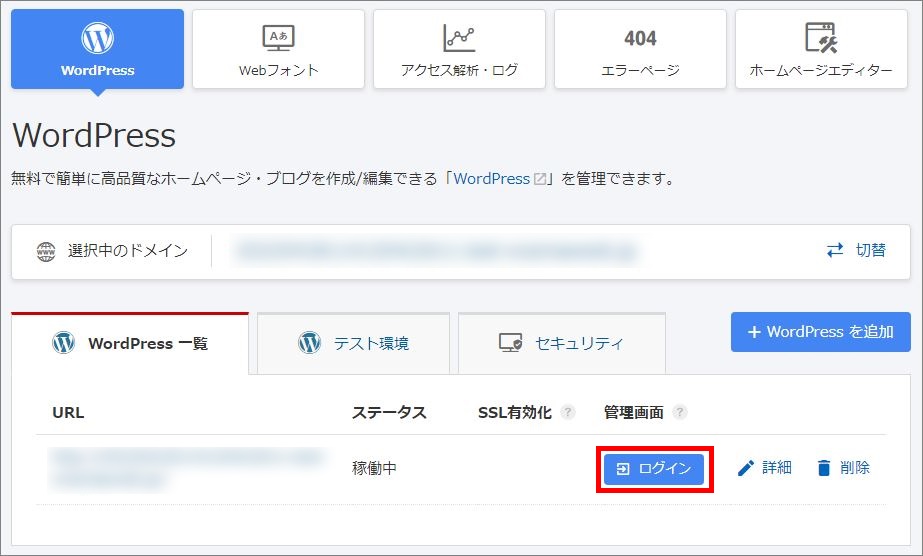Image resolution: width=923 pixels, height=556 pixels.
Task: Switch to the セキュリティ tab
Action: click(562, 344)
